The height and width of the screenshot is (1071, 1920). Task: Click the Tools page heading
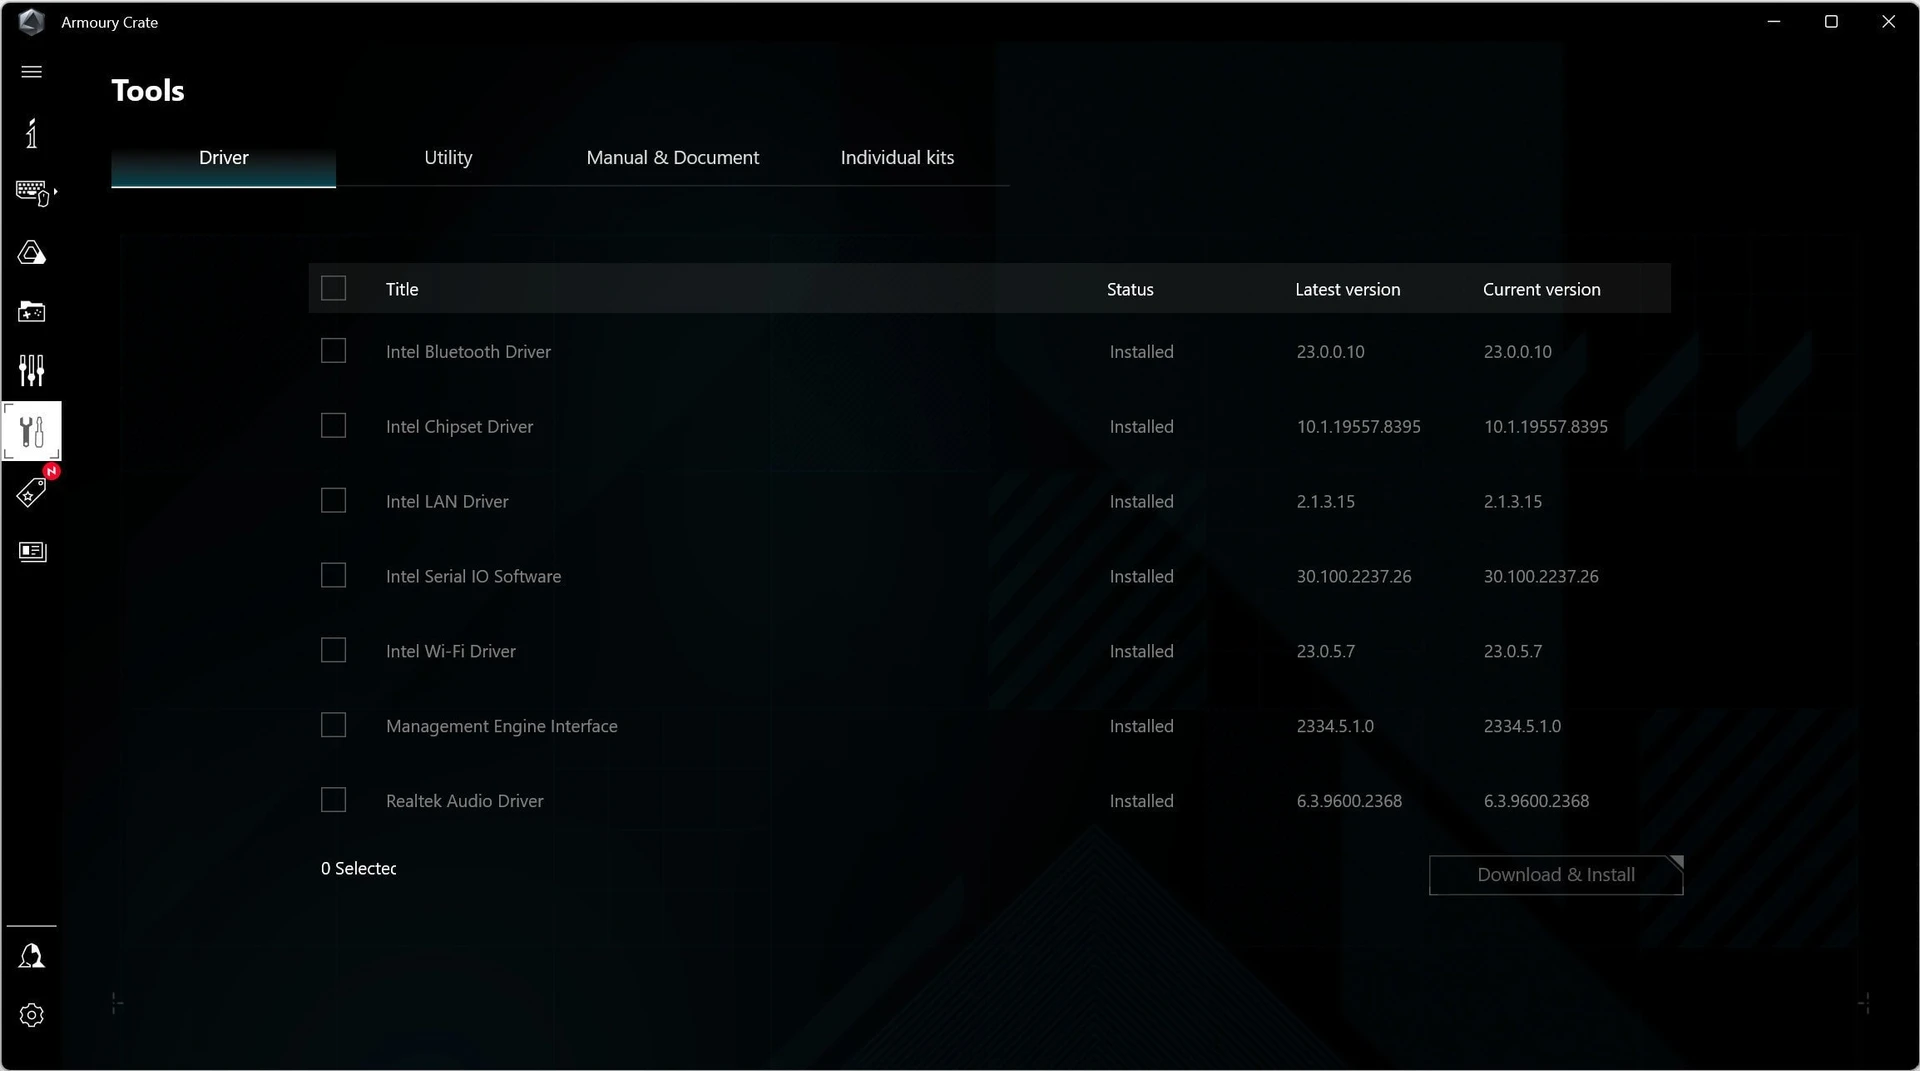click(148, 91)
